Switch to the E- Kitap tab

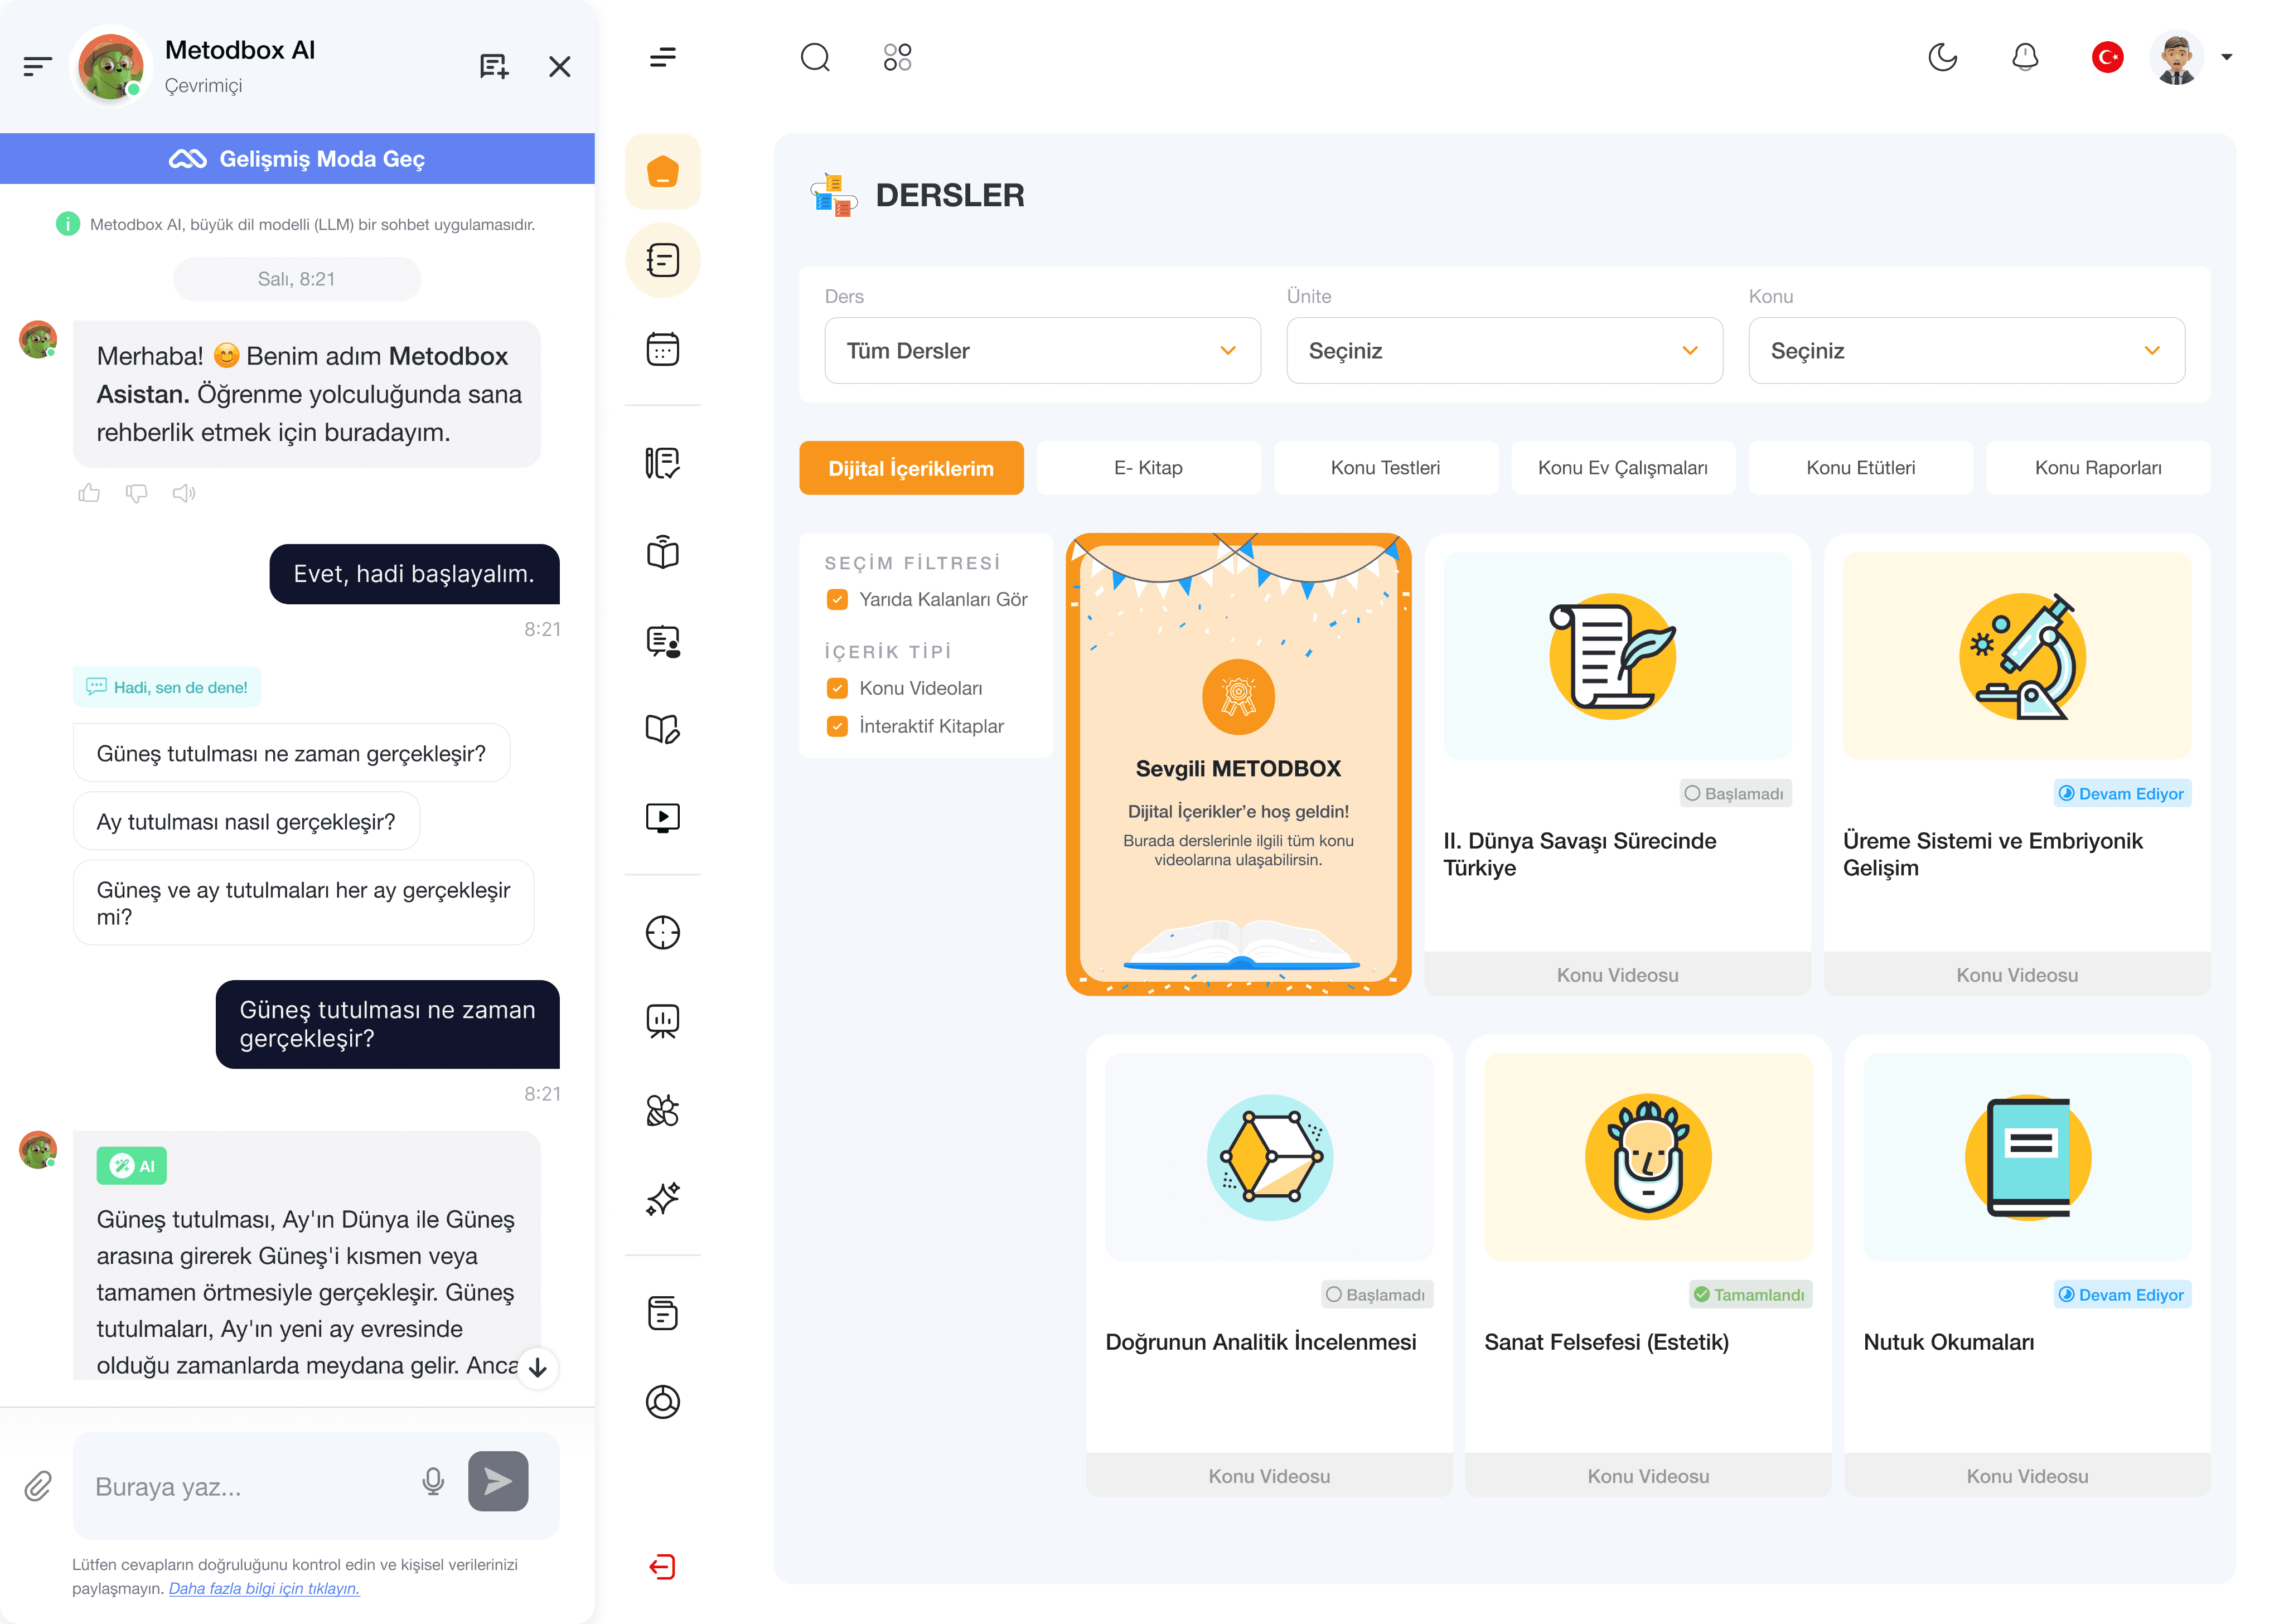click(1148, 467)
